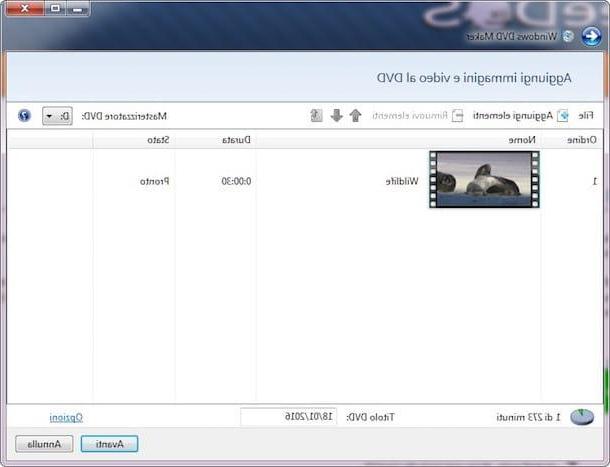Sort by the Ordine column header

[x=582, y=140]
